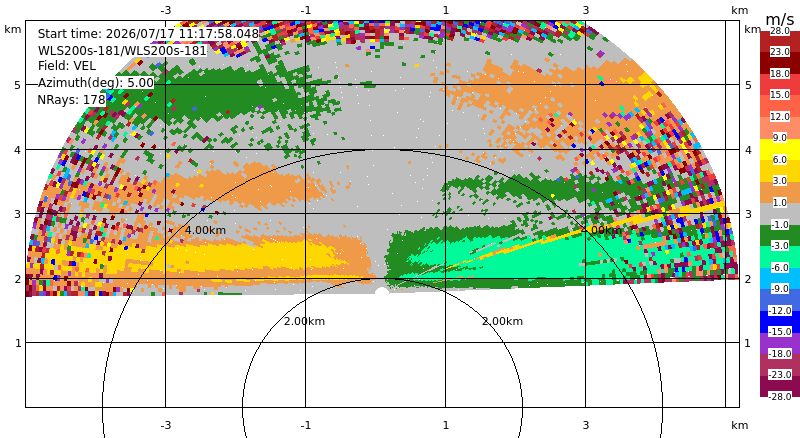Click the WLS200s-181 instrument name label
Viewport: 800px width, 438px height.
tap(122, 51)
